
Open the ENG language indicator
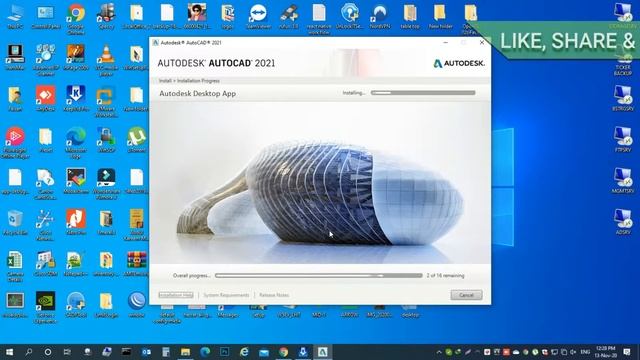click(x=585, y=352)
